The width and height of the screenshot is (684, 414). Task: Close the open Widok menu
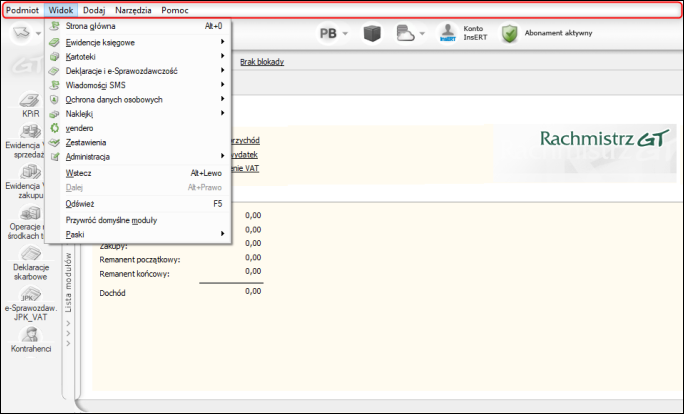(61, 10)
